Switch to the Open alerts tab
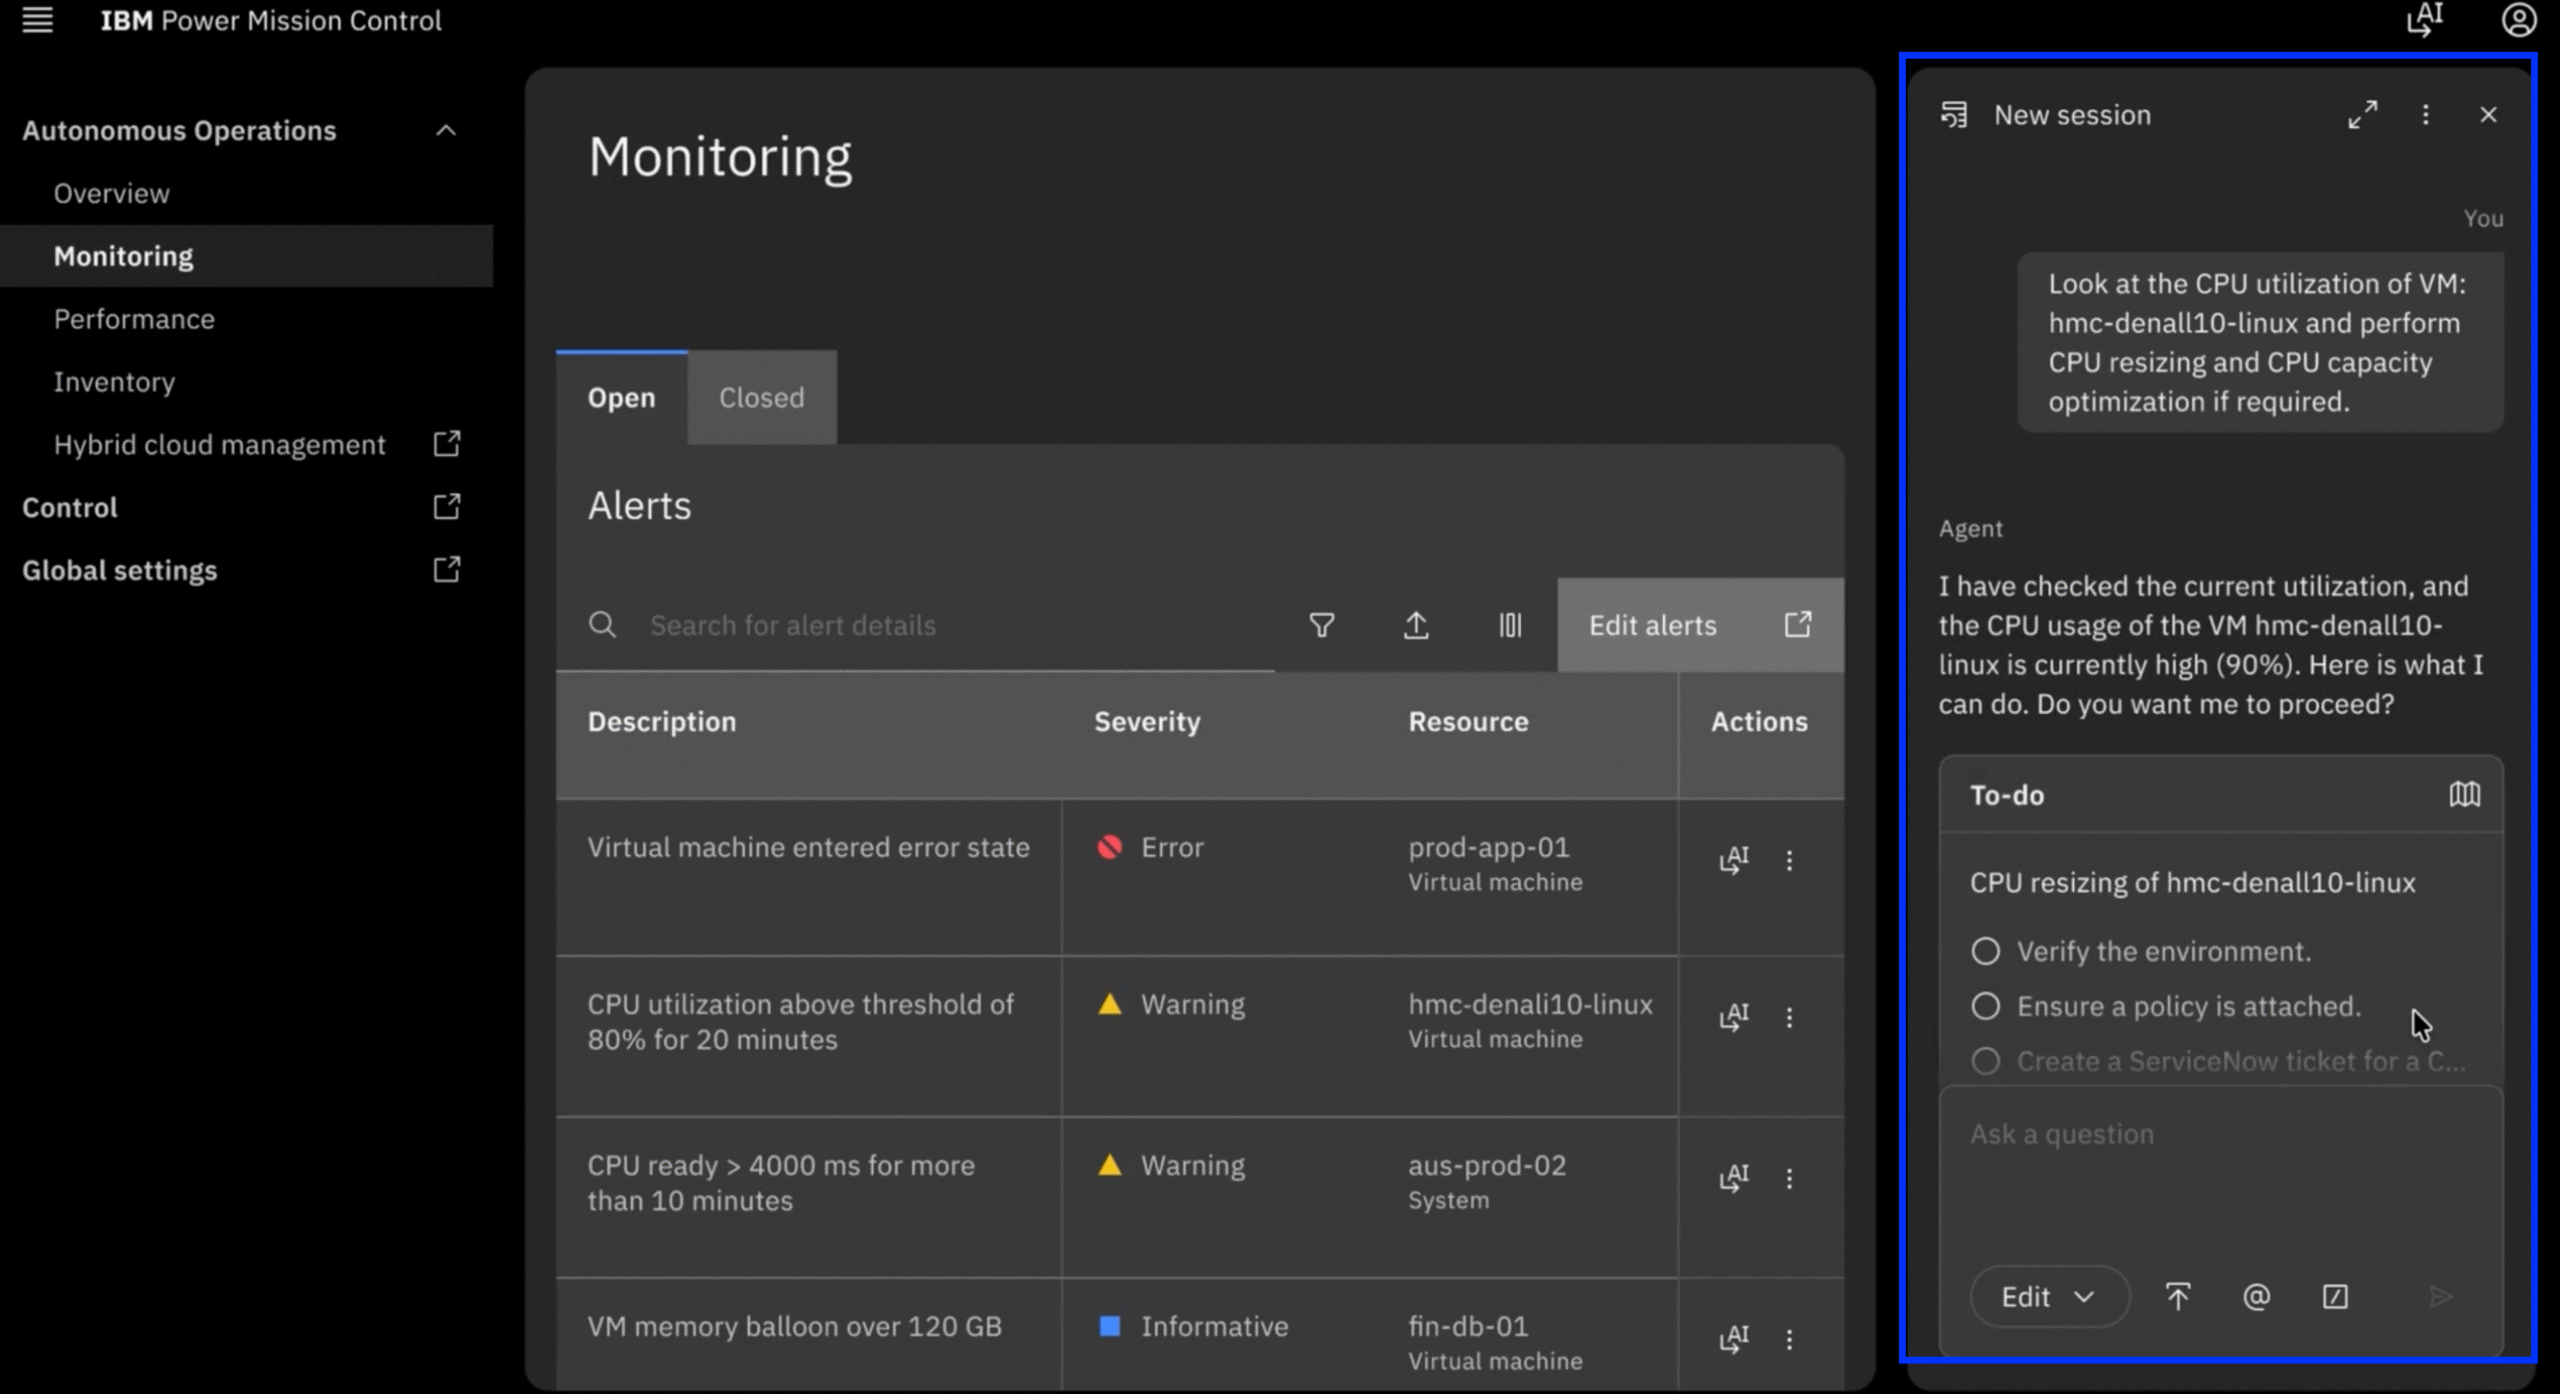This screenshot has height=1394, width=2560. click(x=622, y=397)
